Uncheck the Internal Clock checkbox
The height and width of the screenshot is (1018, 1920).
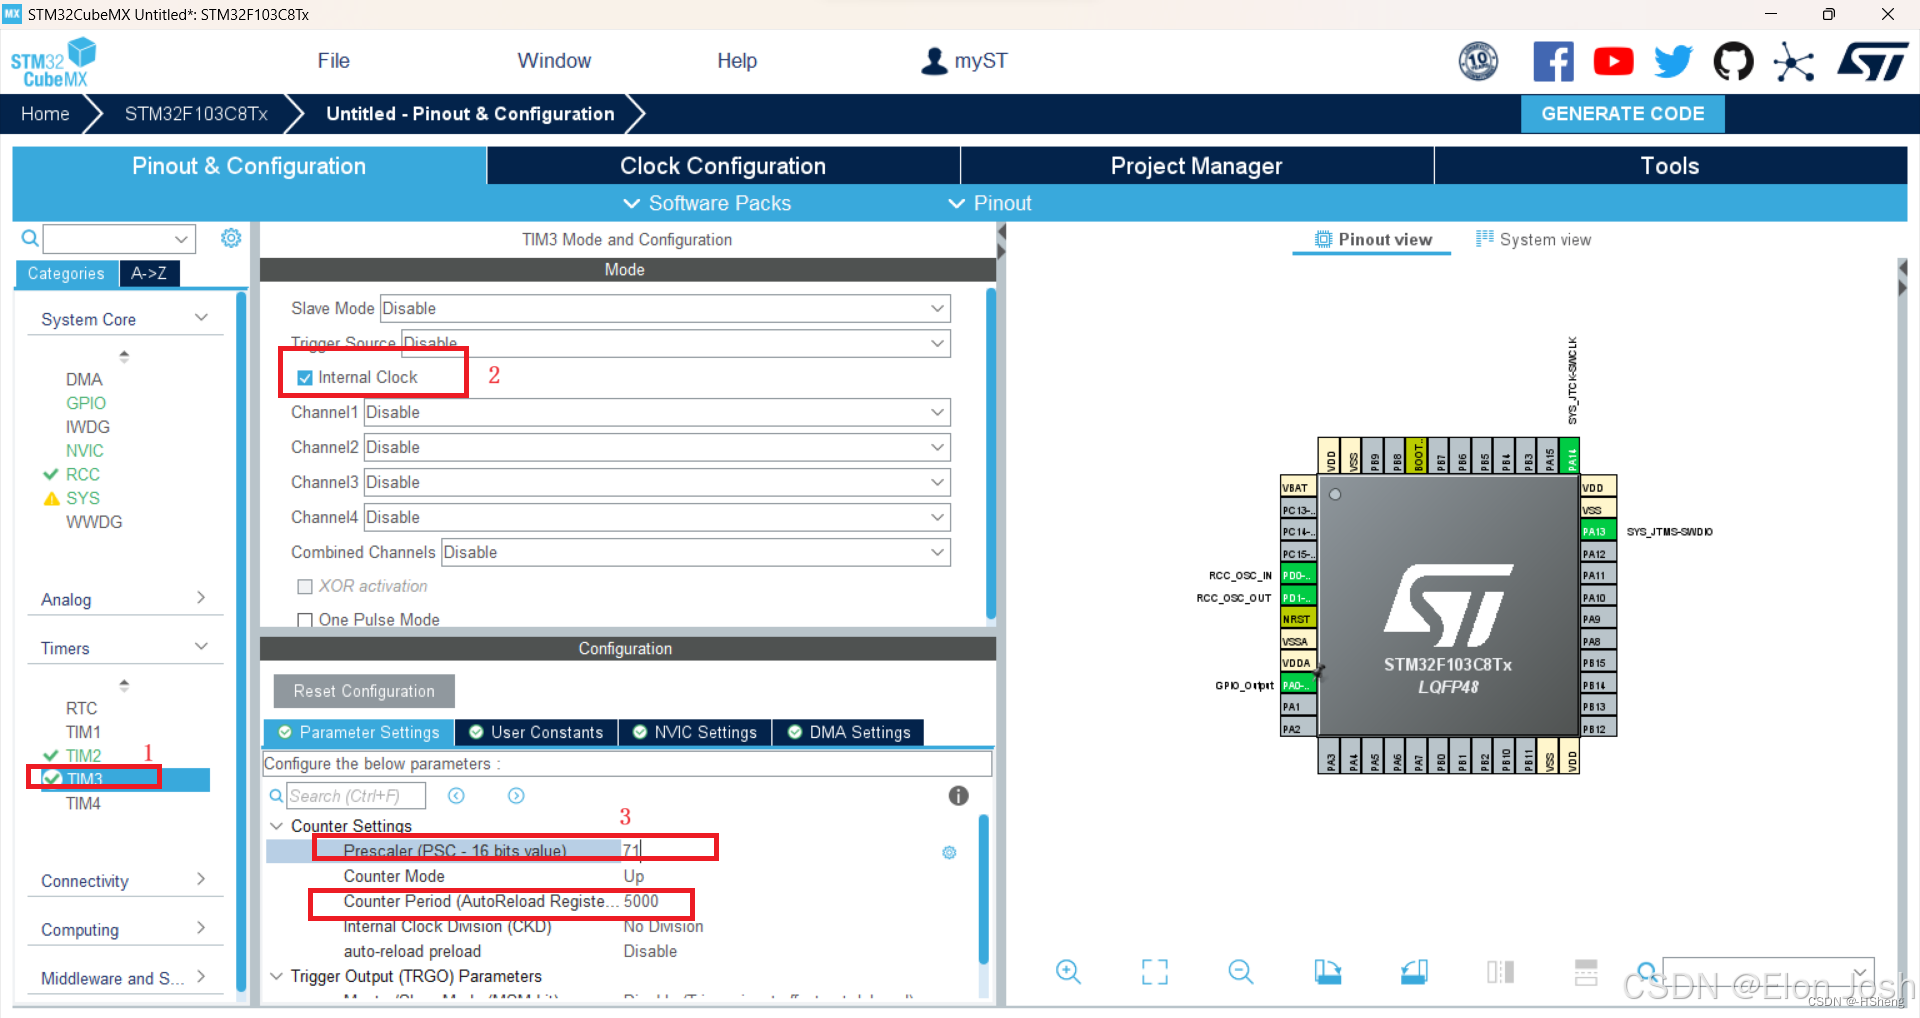coord(304,377)
